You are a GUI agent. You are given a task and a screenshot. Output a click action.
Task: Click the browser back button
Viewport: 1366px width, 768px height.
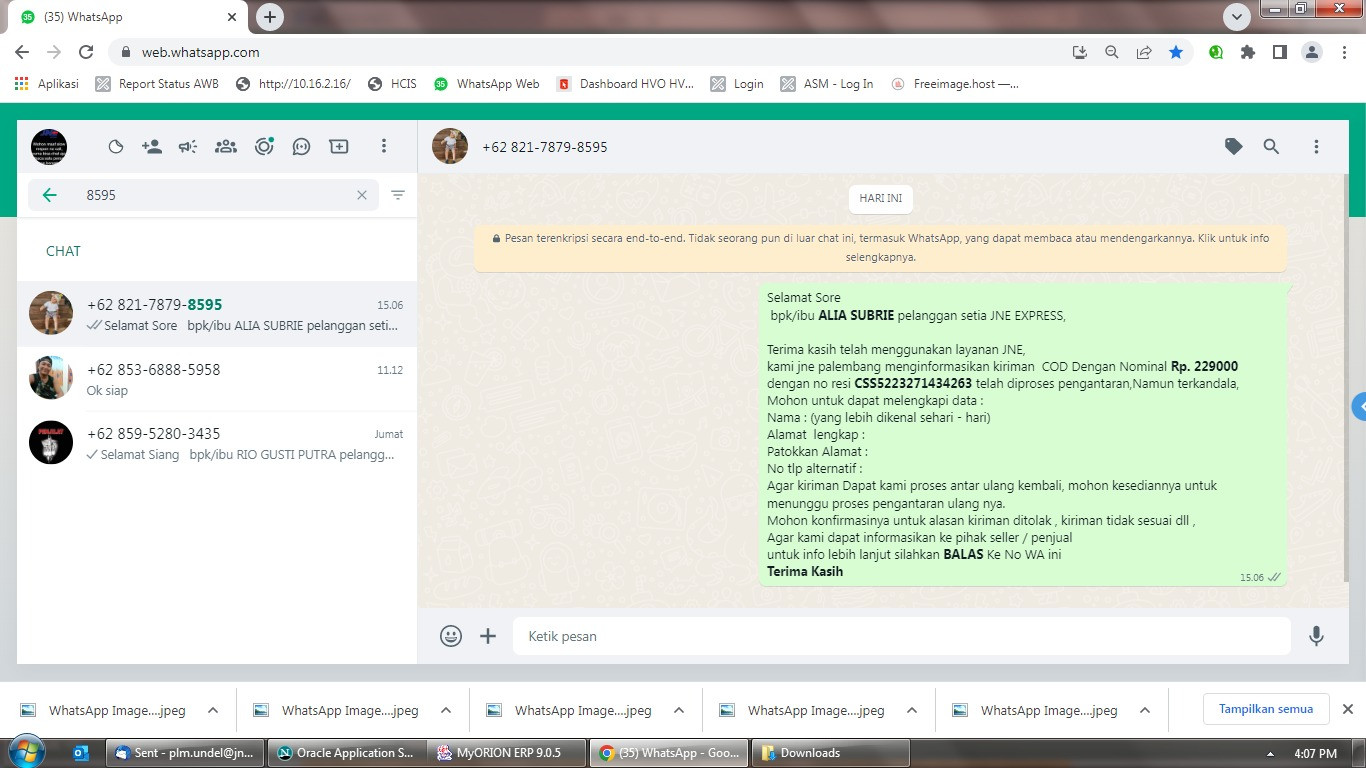click(x=22, y=52)
